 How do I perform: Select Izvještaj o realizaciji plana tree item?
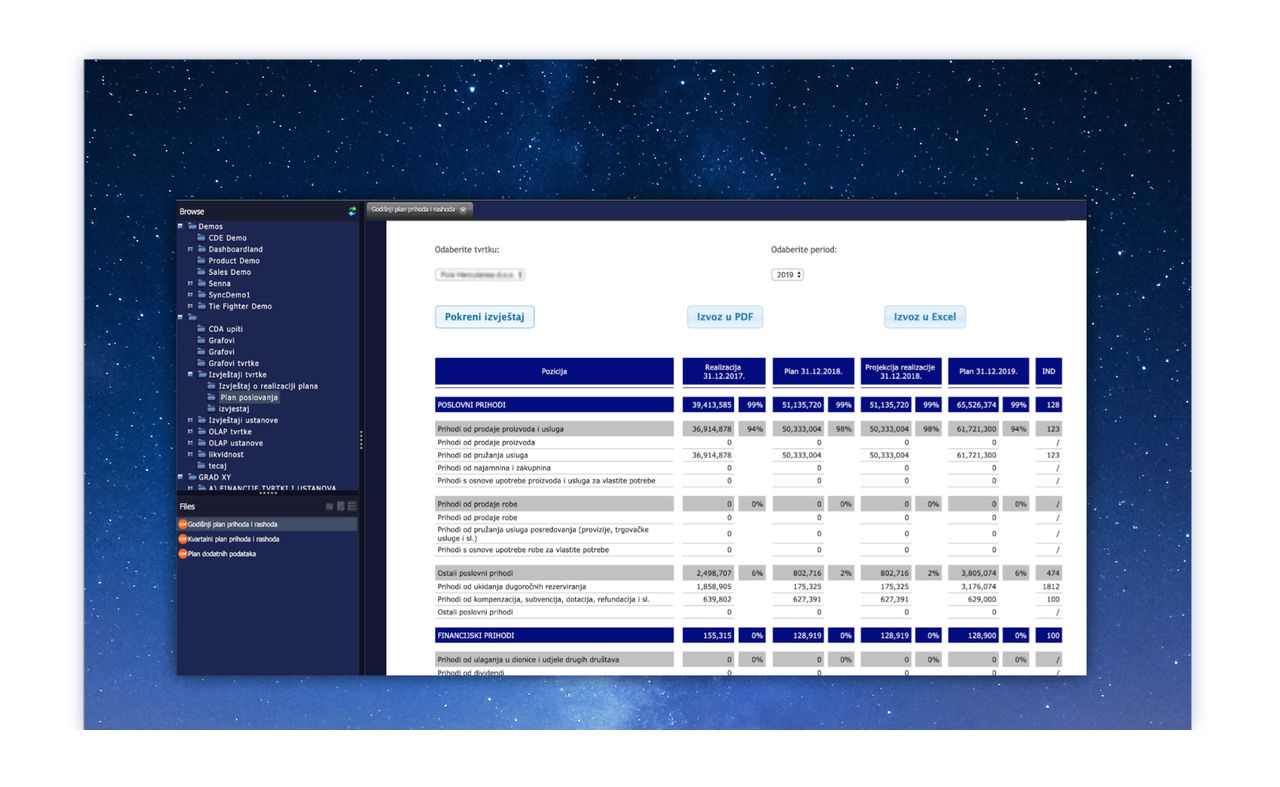[268, 386]
